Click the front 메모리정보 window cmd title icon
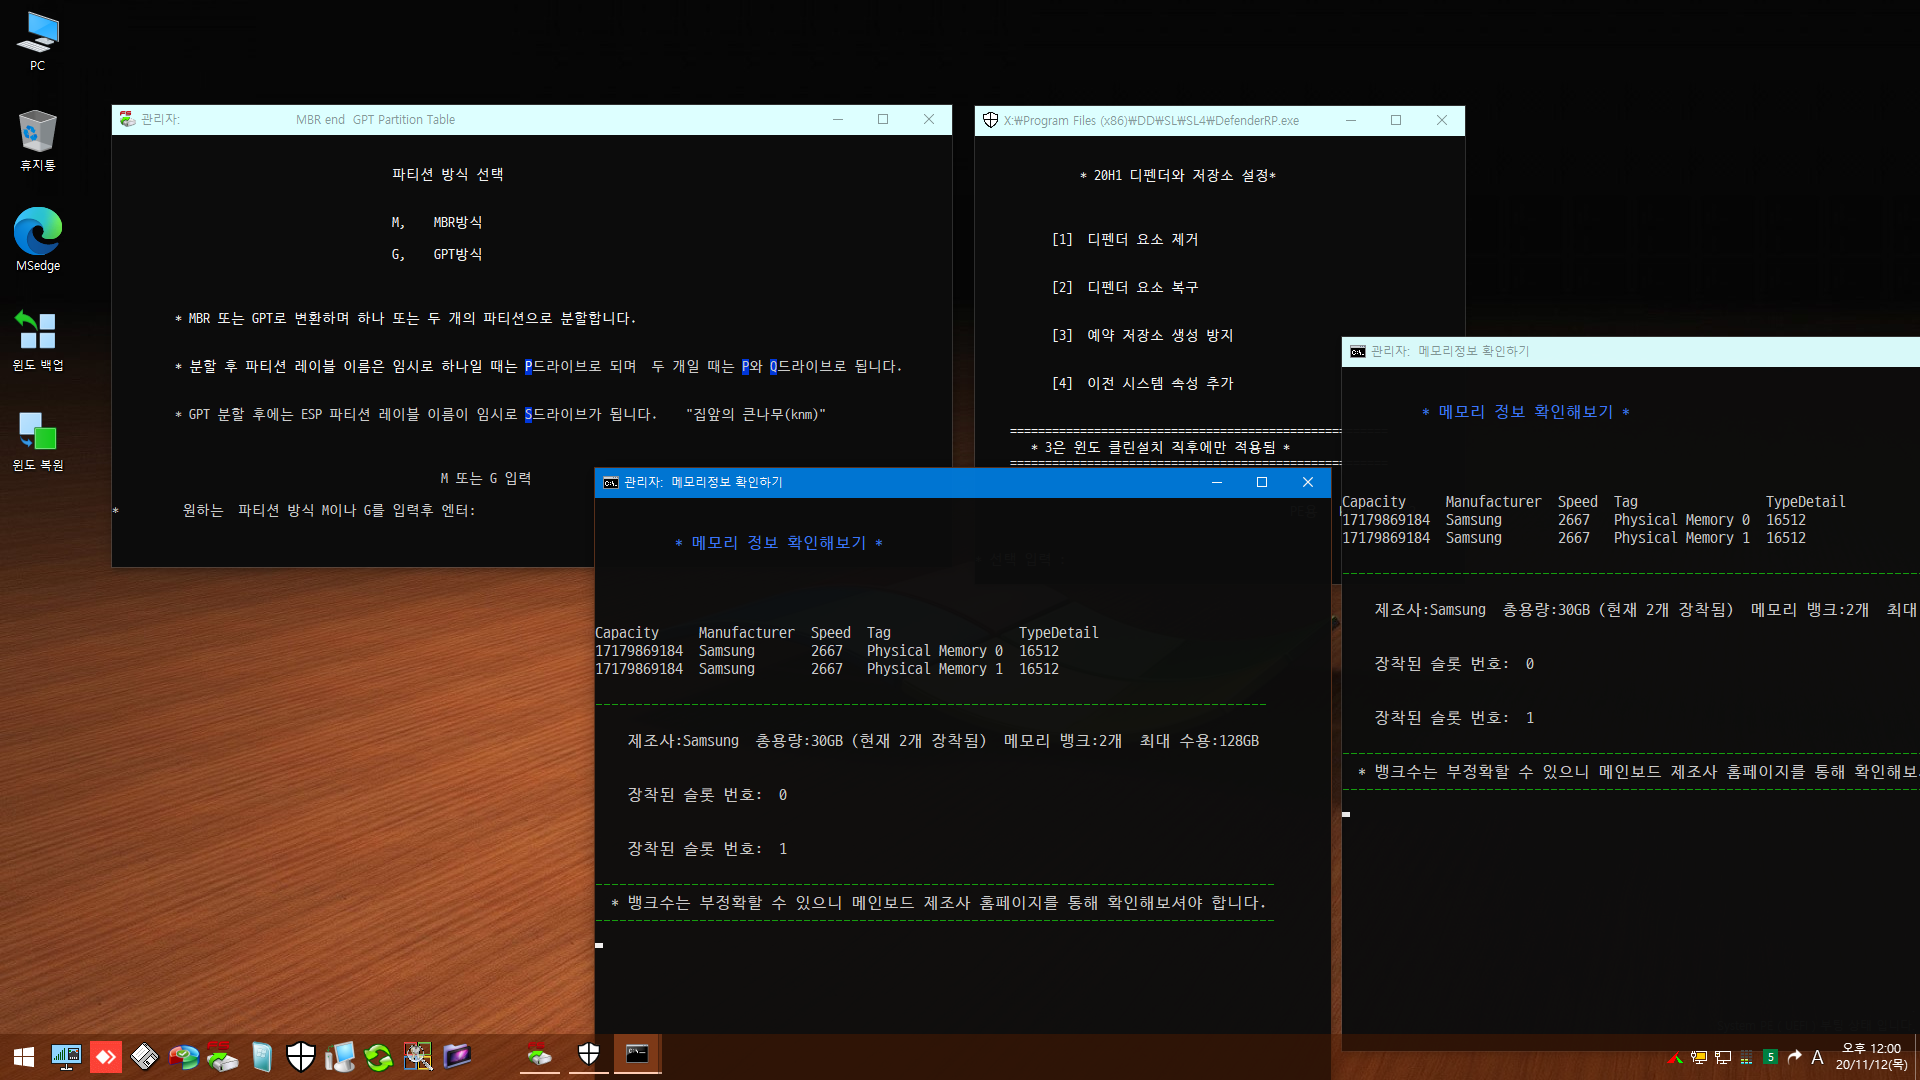Viewport: 1920px width, 1080px height. (x=610, y=482)
